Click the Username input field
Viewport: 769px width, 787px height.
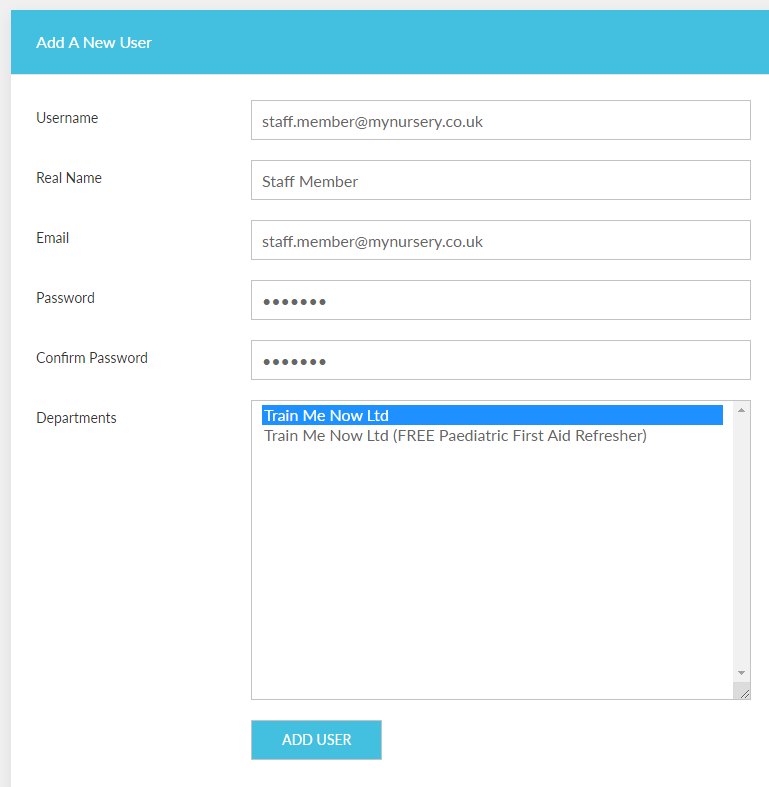[x=500, y=120]
